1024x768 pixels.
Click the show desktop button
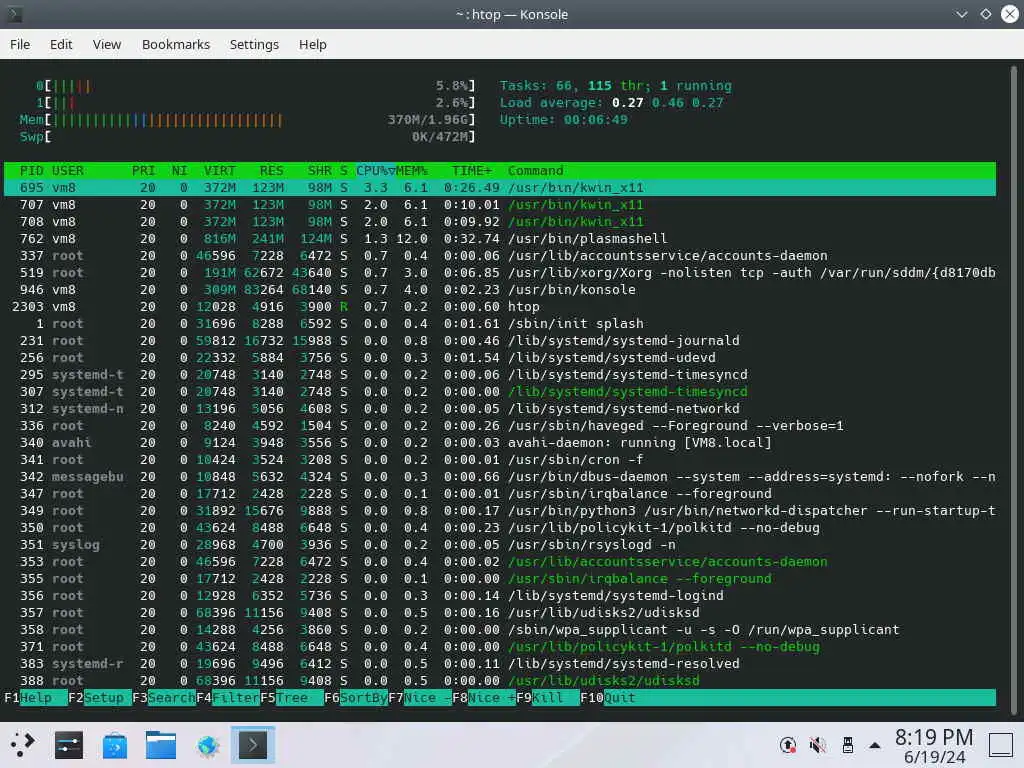(1000, 745)
